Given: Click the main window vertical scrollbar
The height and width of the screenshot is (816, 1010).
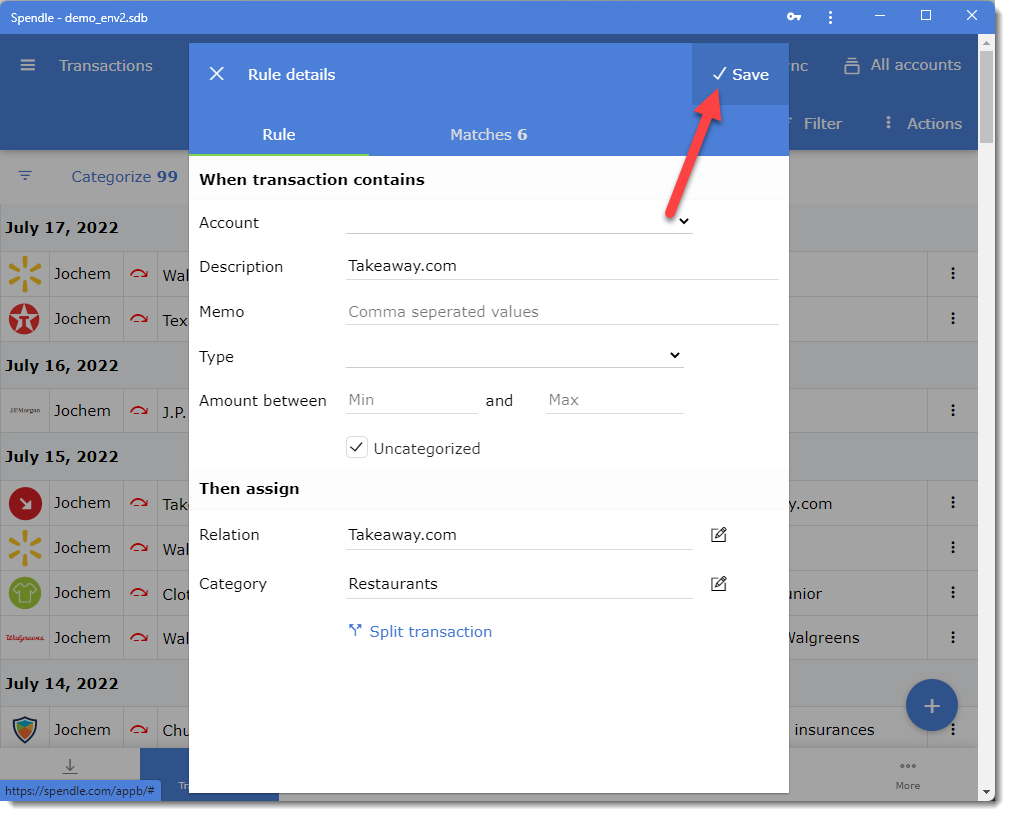Looking at the screenshot, I should (x=986, y=97).
